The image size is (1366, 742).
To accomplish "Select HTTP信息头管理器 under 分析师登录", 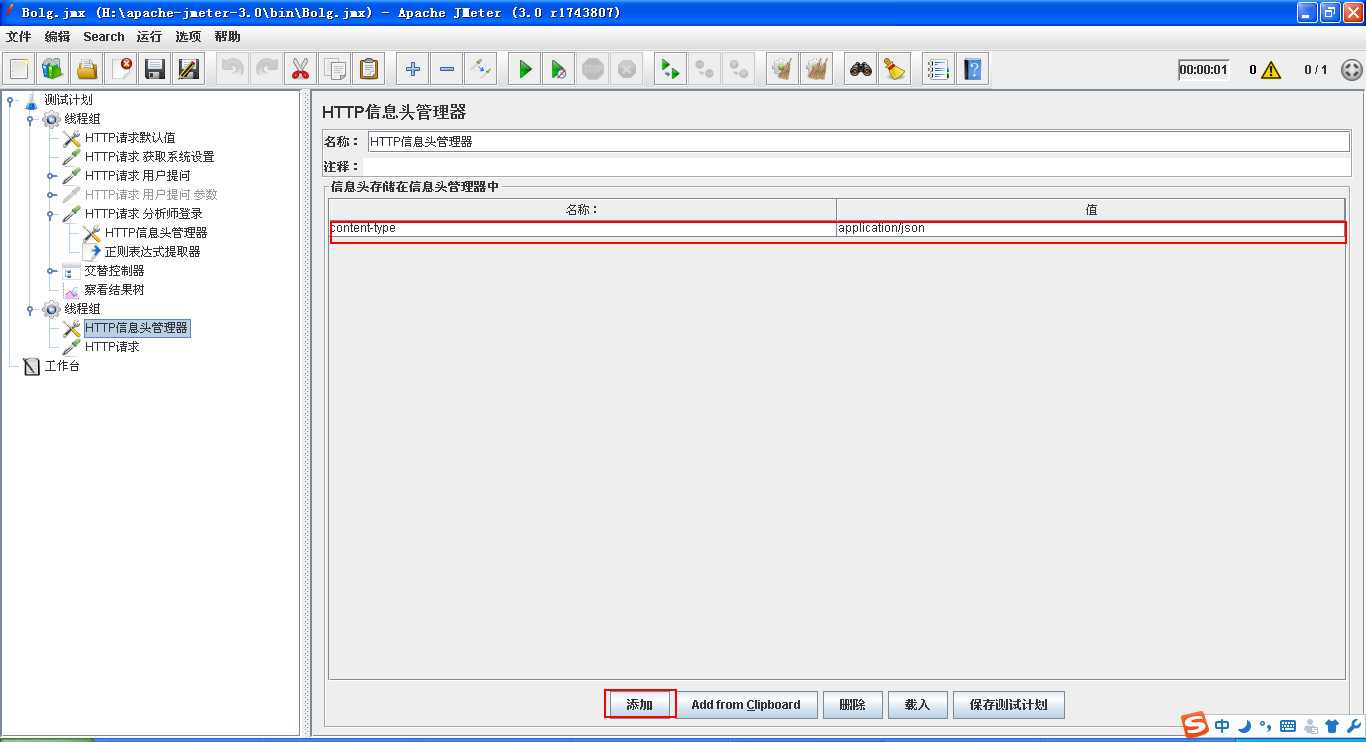I will click(x=156, y=233).
